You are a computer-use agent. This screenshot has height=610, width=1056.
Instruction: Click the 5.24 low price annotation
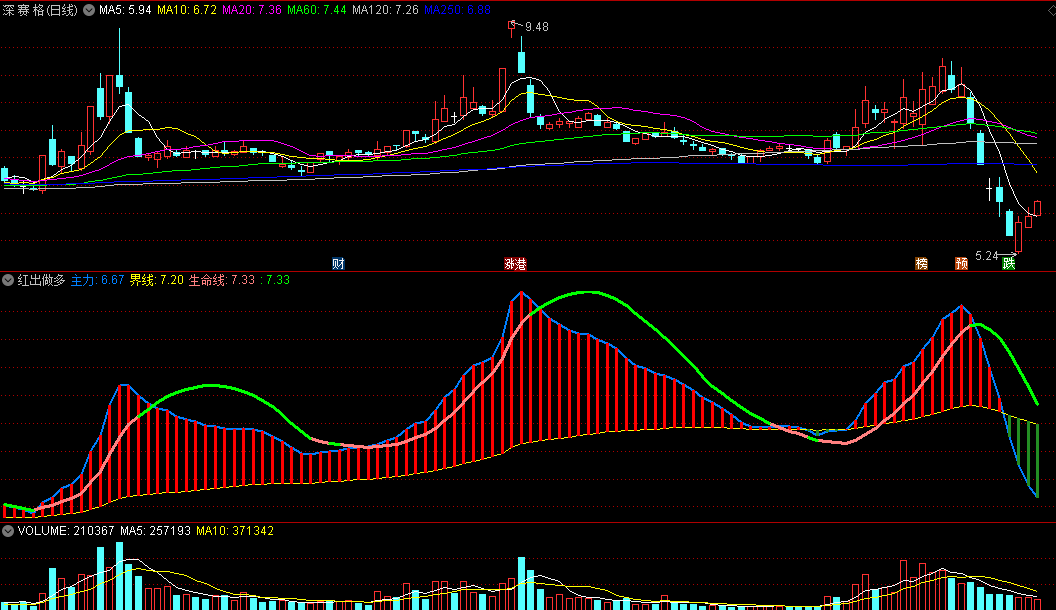click(987, 256)
